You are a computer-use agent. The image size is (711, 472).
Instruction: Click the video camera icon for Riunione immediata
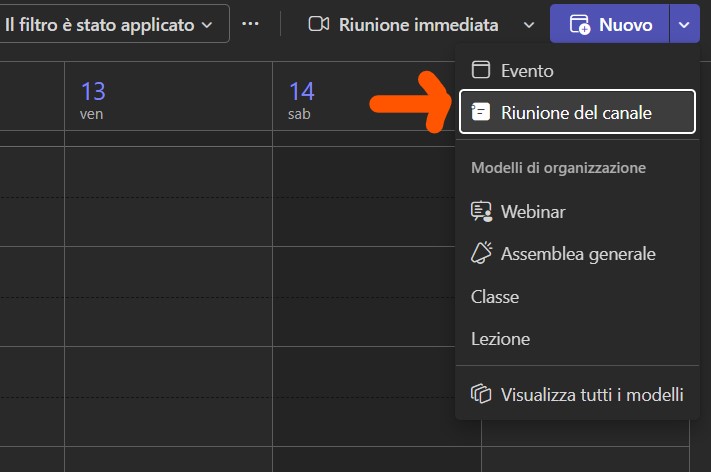[318, 24]
